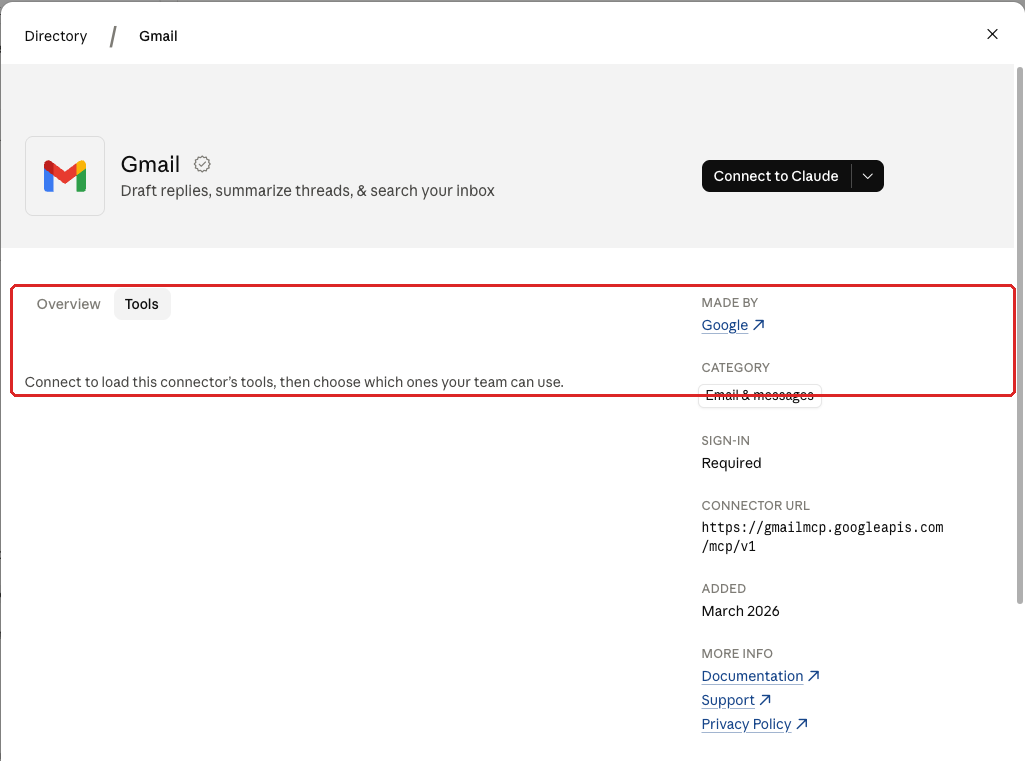Screen dimensions: 1025x761
Task: Go back to Directory breadcrumb
Action: click(56, 36)
